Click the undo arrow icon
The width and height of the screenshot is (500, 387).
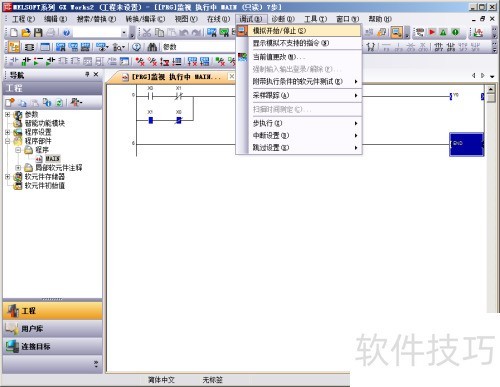pos(184,32)
